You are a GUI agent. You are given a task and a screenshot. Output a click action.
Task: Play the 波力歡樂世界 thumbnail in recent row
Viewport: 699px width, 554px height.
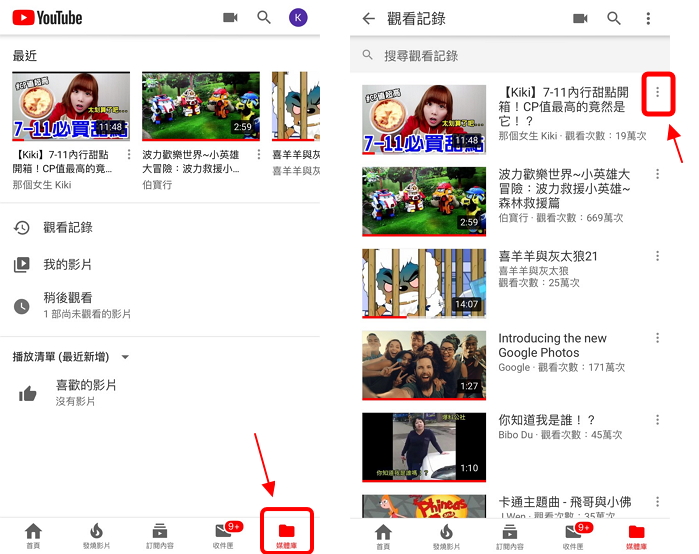click(201, 106)
